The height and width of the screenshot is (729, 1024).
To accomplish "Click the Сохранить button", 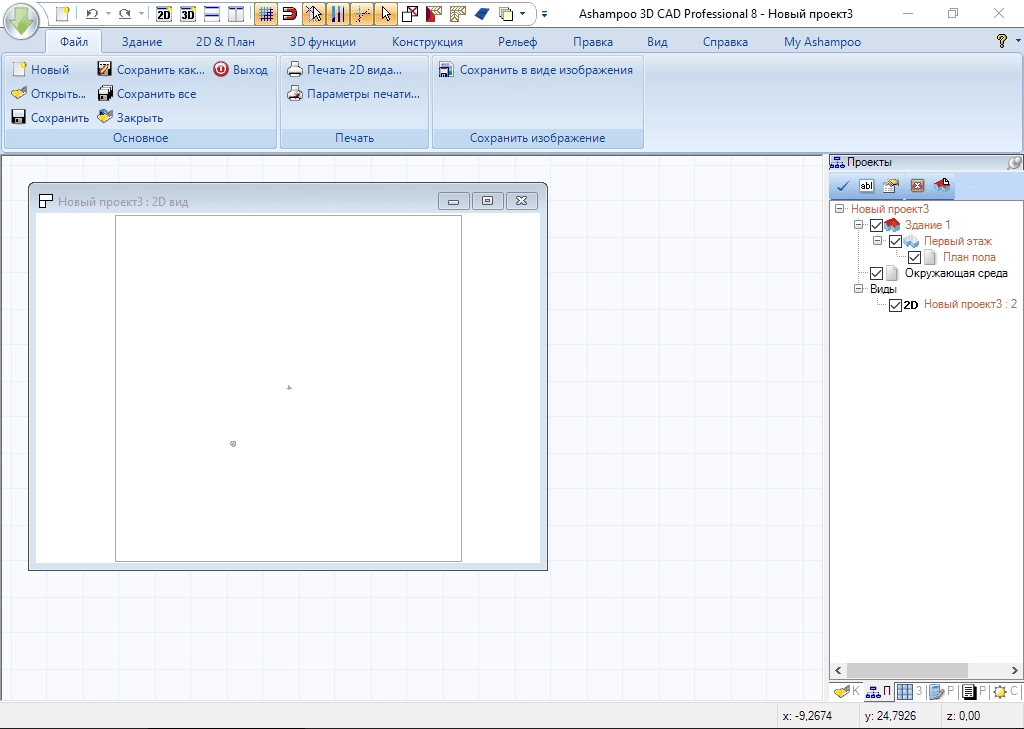I will click(x=50, y=118).
